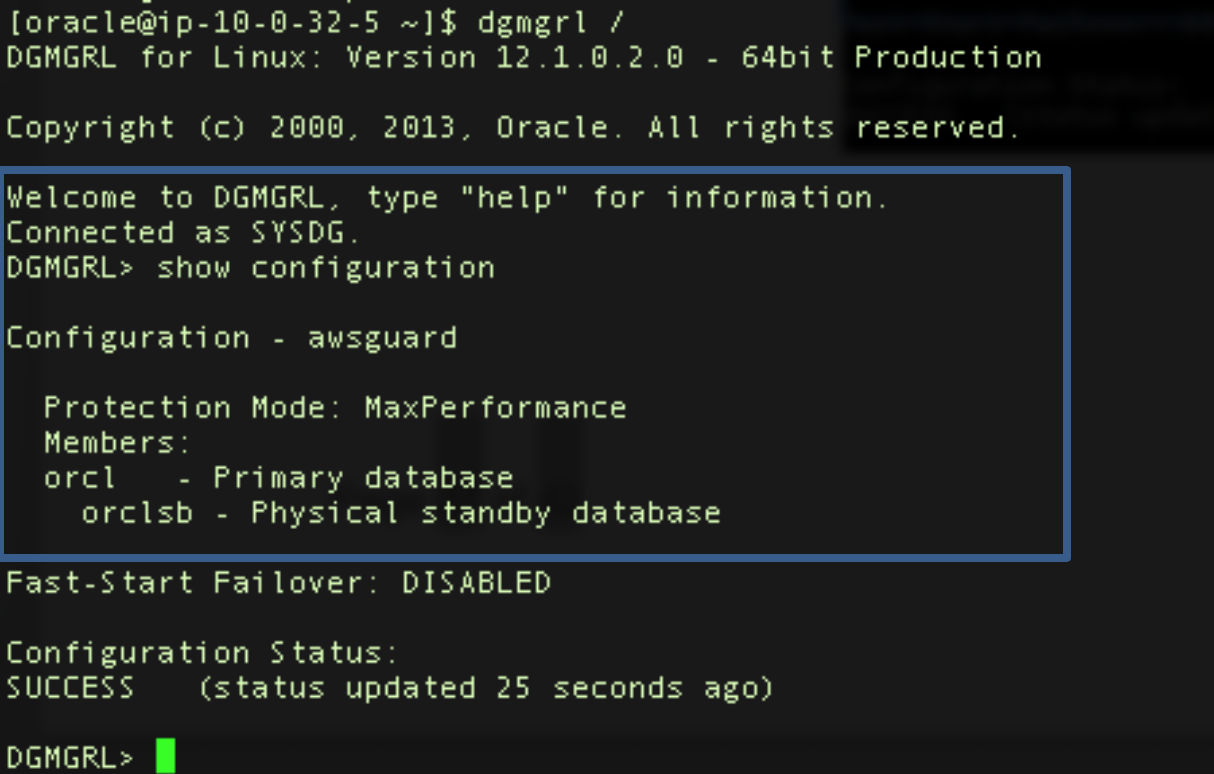
Task: Click 'Version 12.1.0.2.0' text
Action: pyautogui.click(x=515, y=57)
